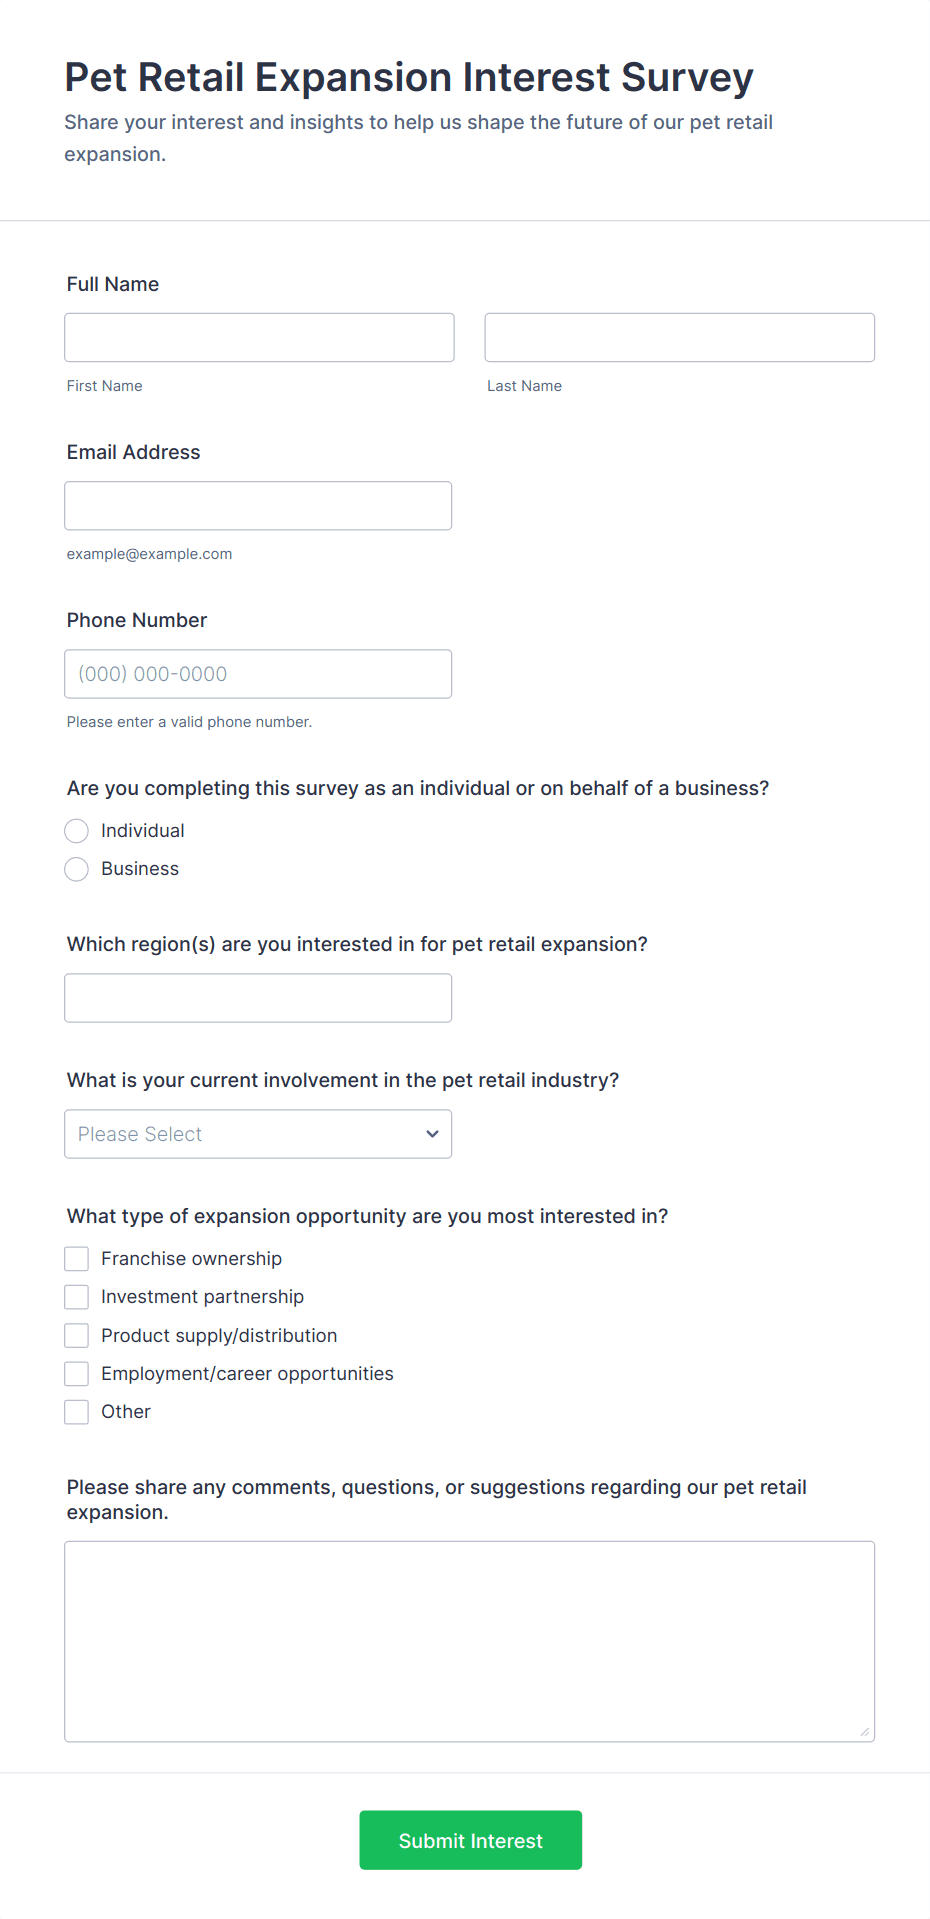Click the First Name input field
The width and height of the screenshot is (930, 1919).
259,337
